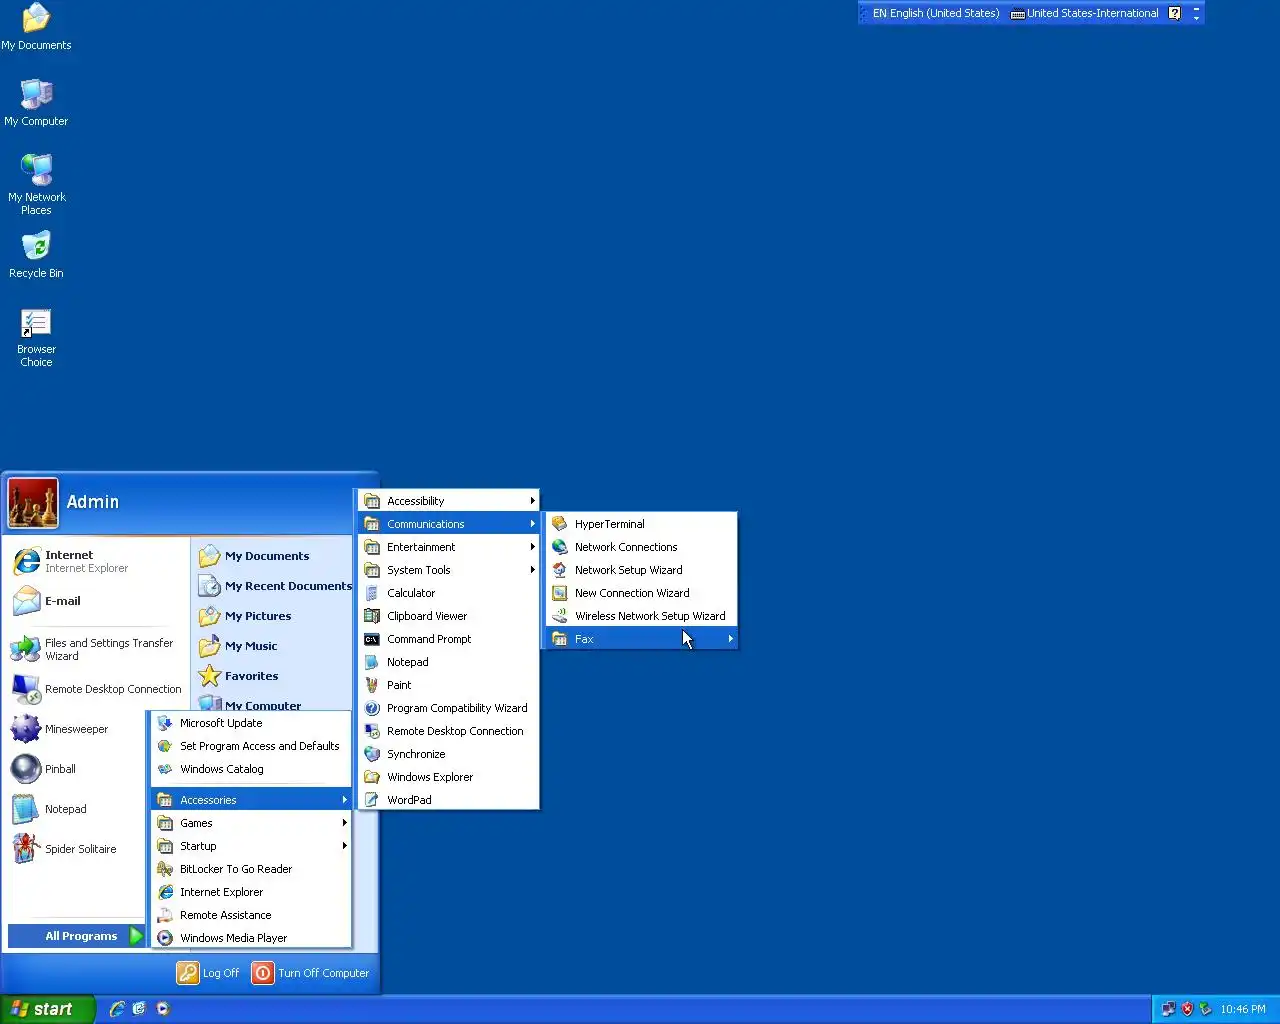Launch Command Prompt from Accessories
Screen dimensions: 1280x1024
coord(449,639)
